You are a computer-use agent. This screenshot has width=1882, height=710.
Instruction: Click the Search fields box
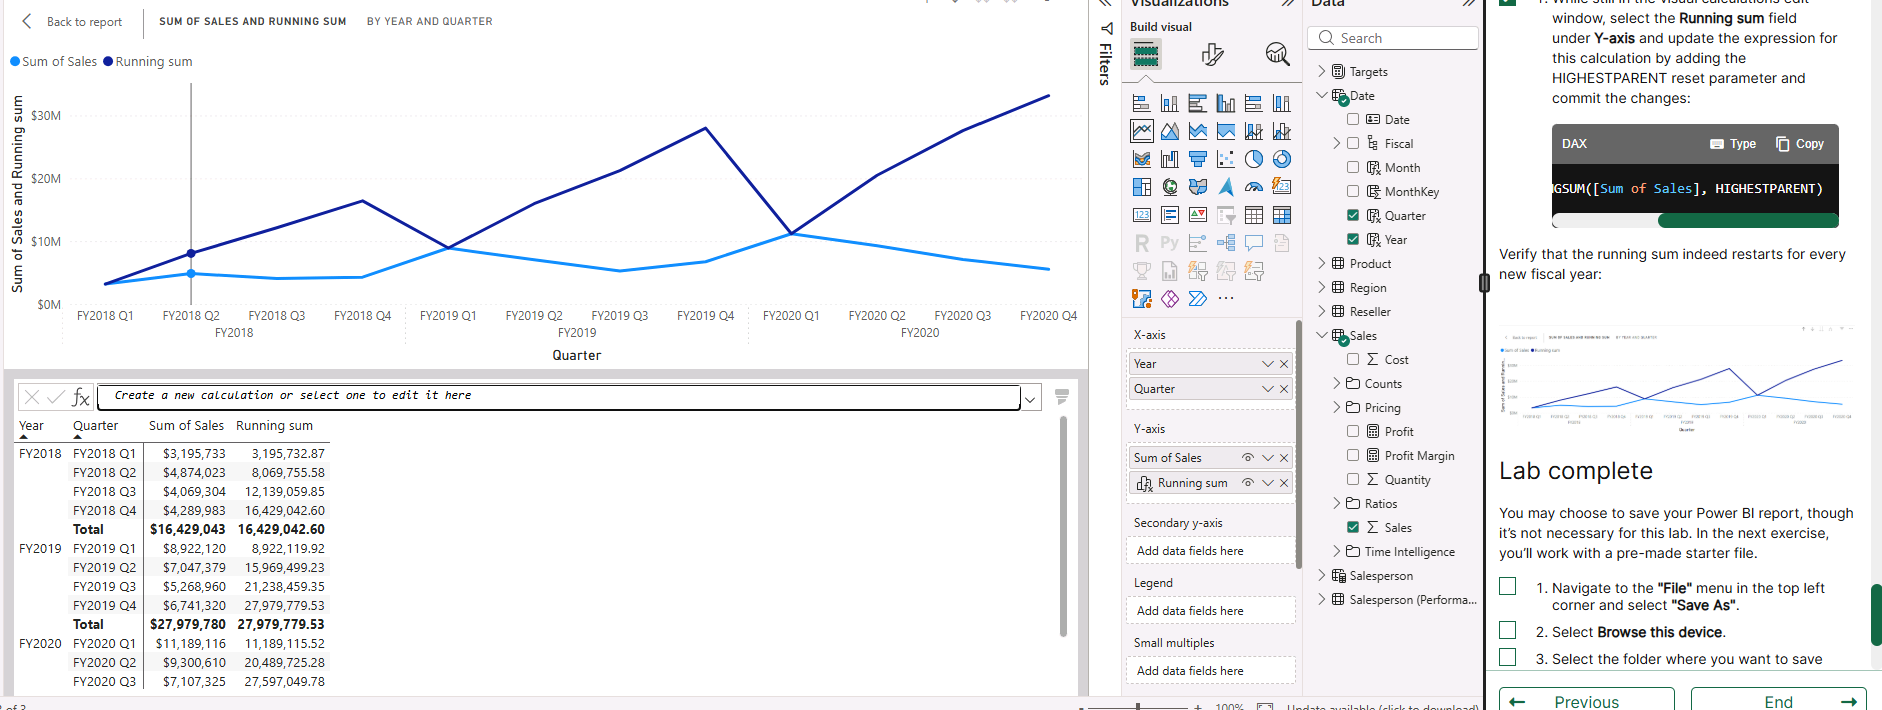click(x=1393, y=38)
